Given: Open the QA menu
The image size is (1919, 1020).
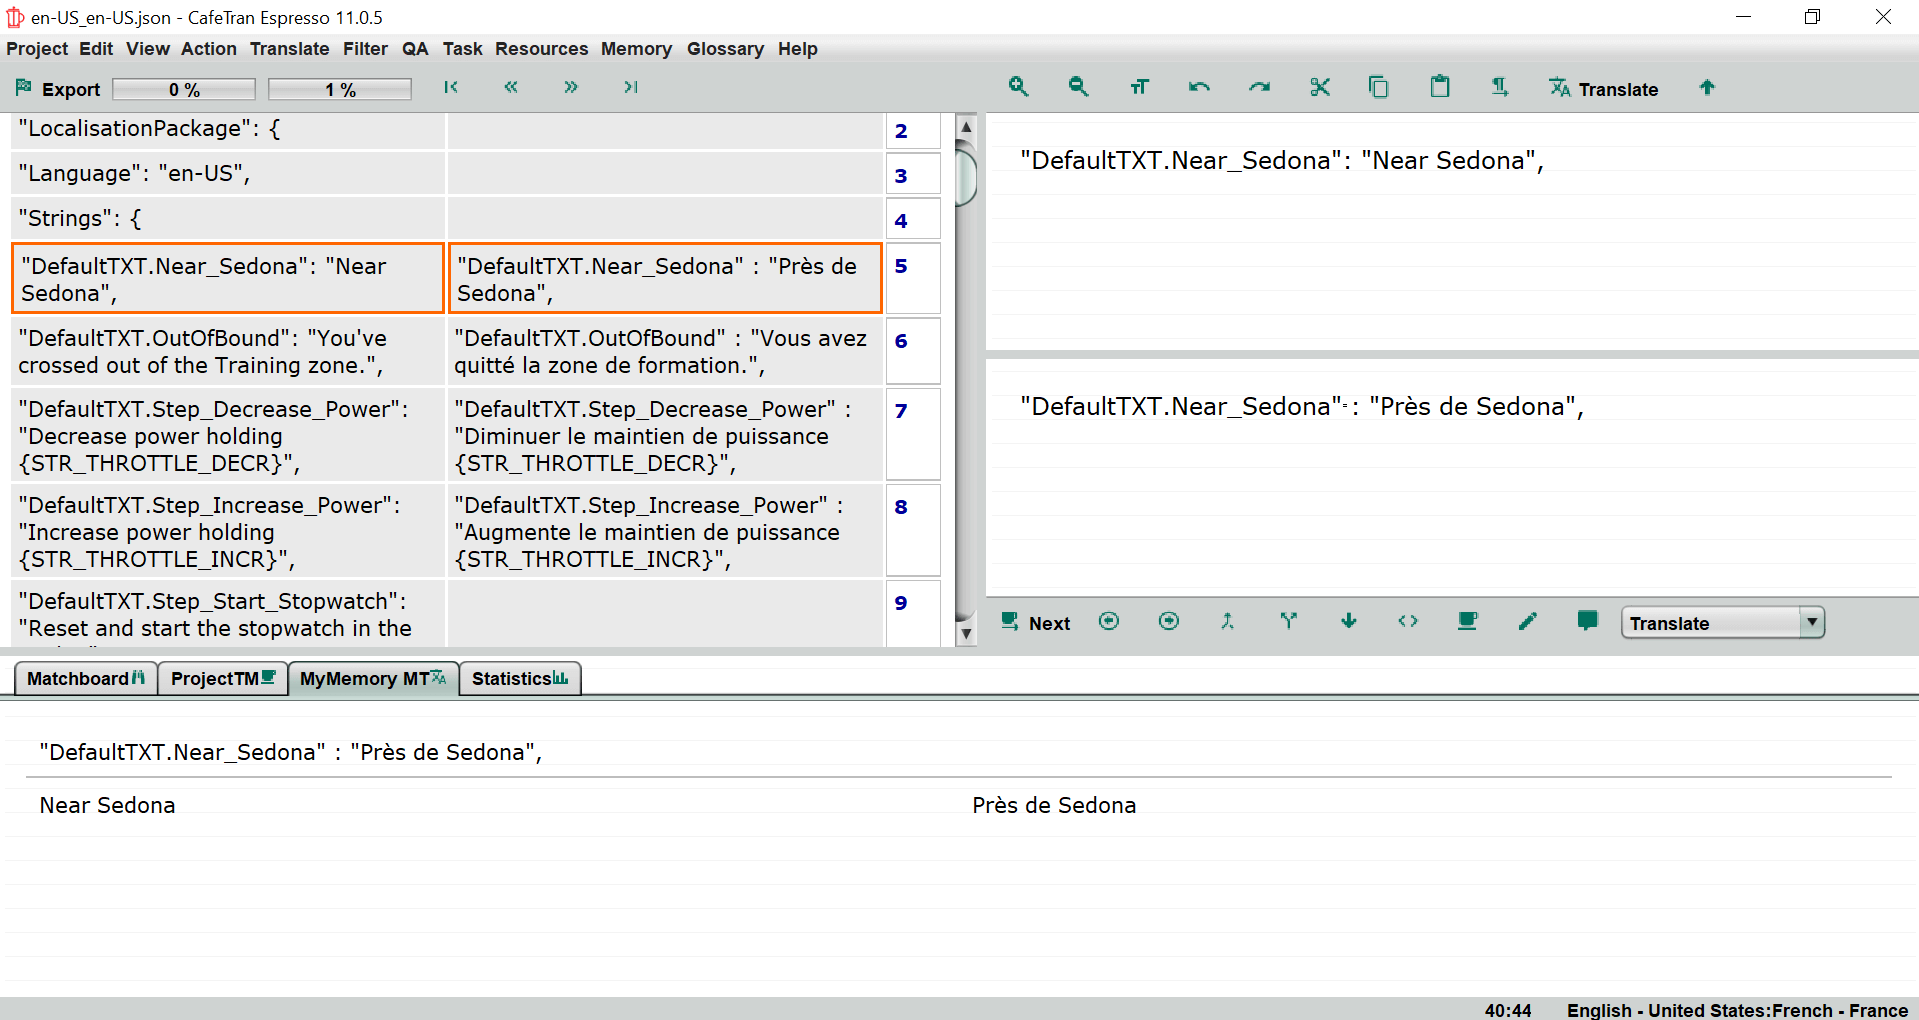Looking at the screenshot, I should tap(415, 49).
